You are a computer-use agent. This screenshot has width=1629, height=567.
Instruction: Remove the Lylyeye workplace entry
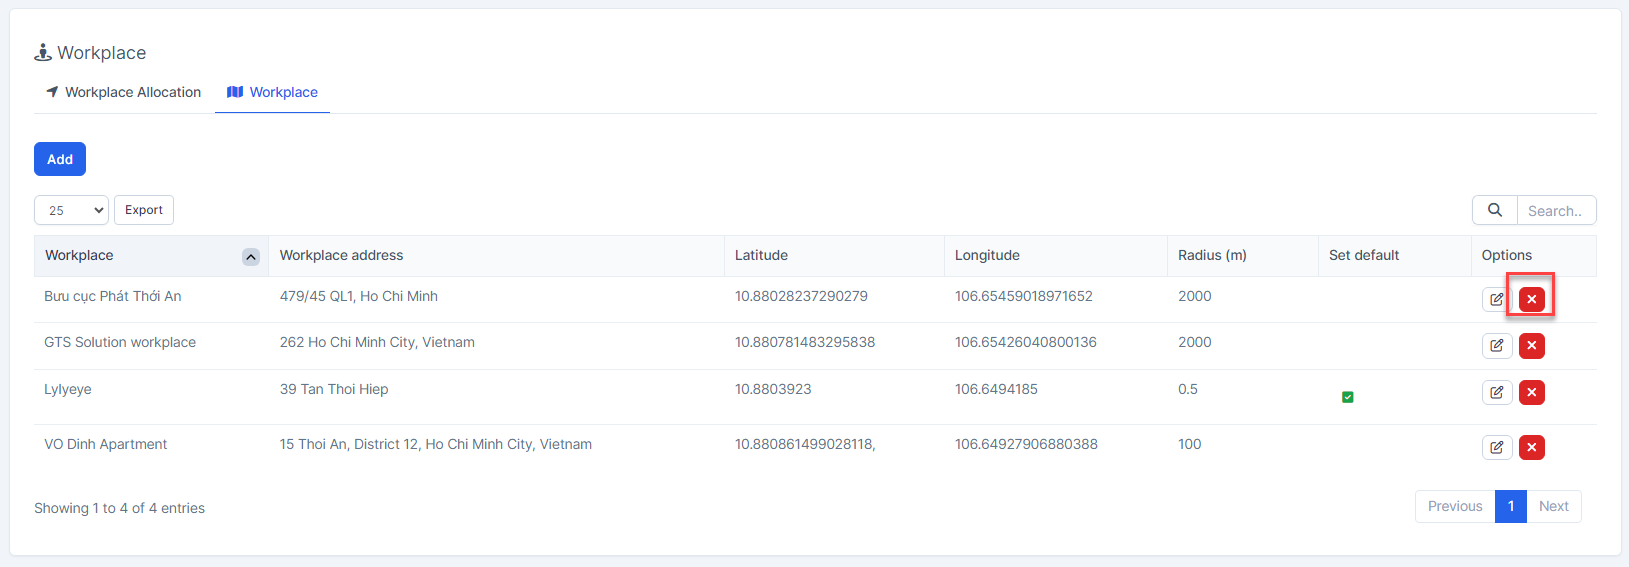(x=1531, y=392)
